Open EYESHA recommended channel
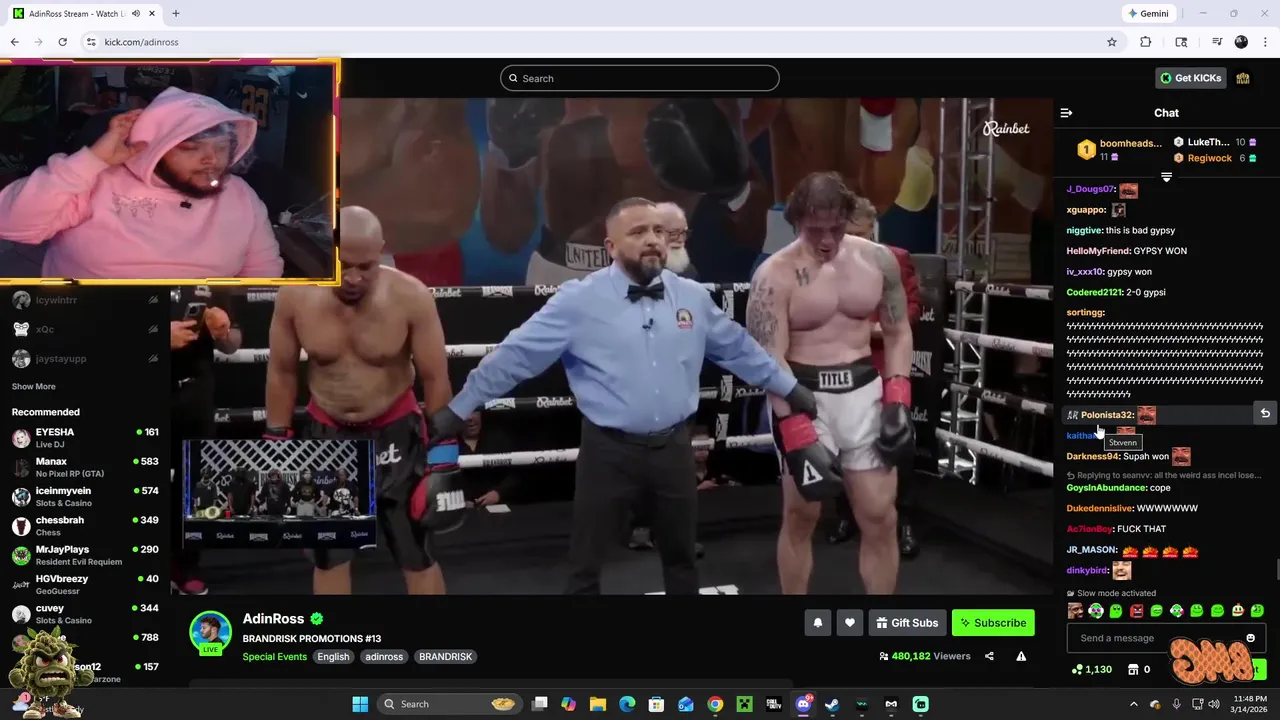1280x720 pixels. pos(85,438)
